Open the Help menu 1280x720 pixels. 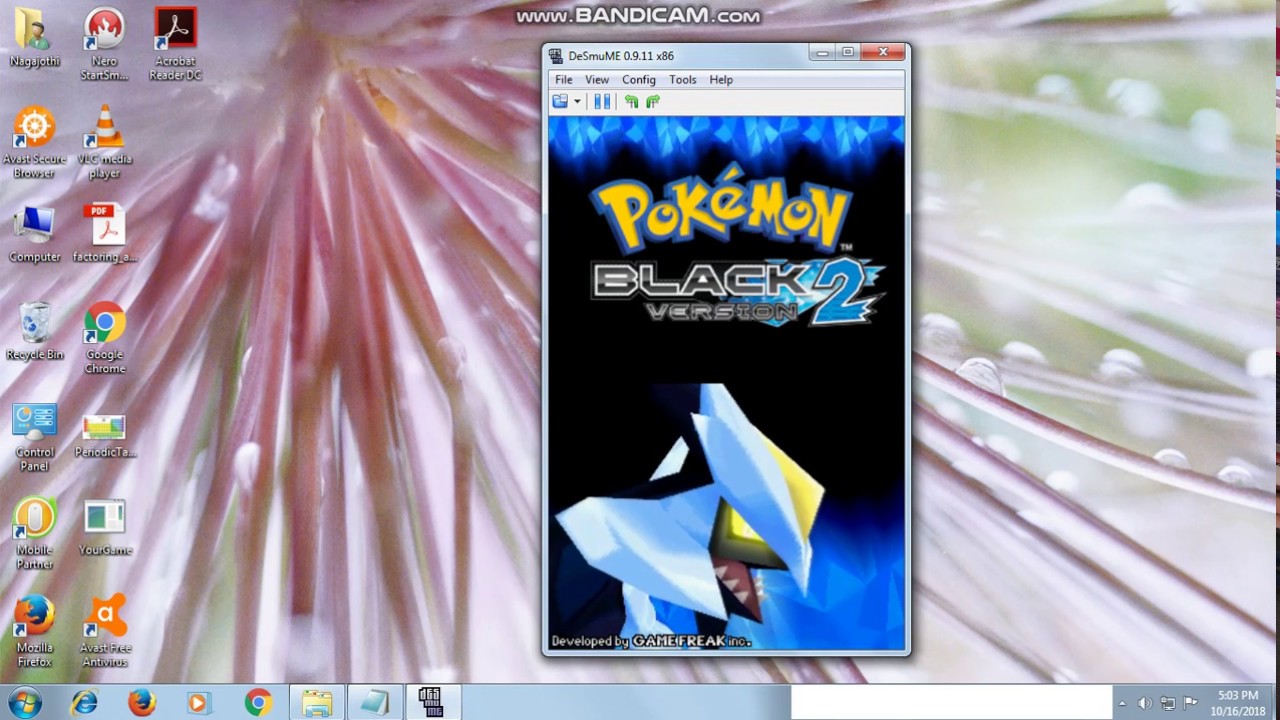[x=721, y=80]
